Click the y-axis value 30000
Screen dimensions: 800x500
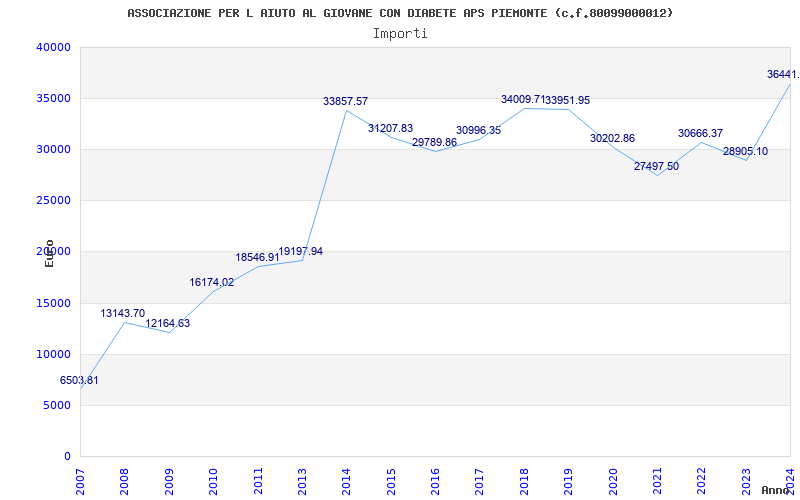coord(53,149)
